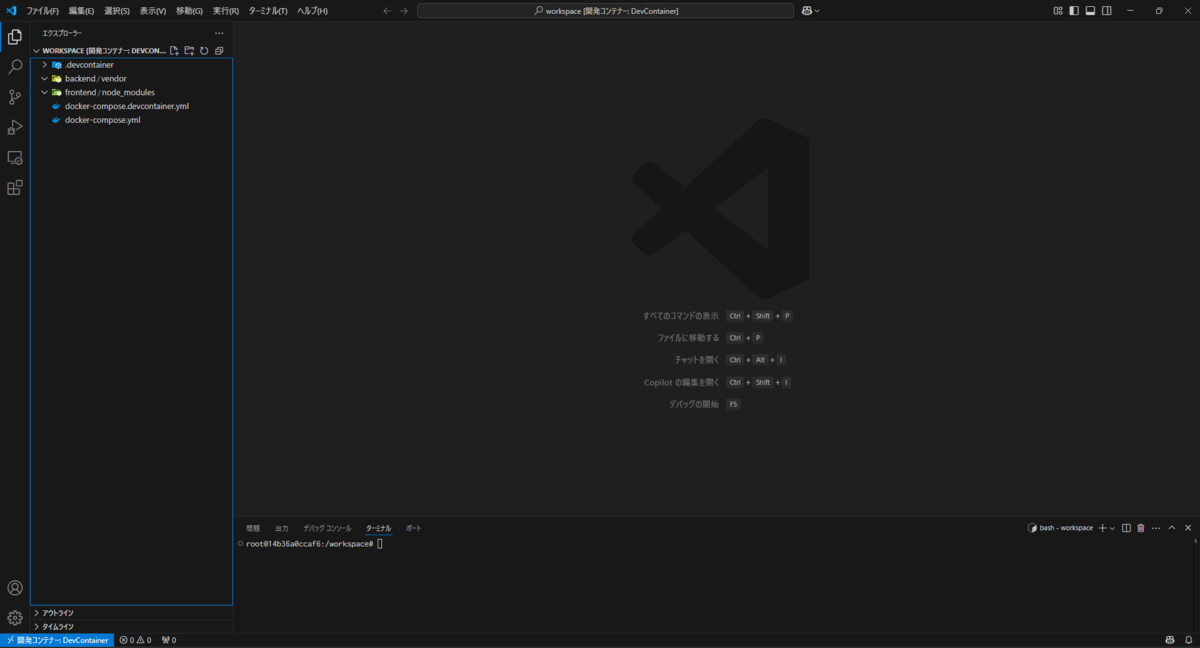Open the 編集(E) menu
1200x648 pixels.
tap(81, 11)
